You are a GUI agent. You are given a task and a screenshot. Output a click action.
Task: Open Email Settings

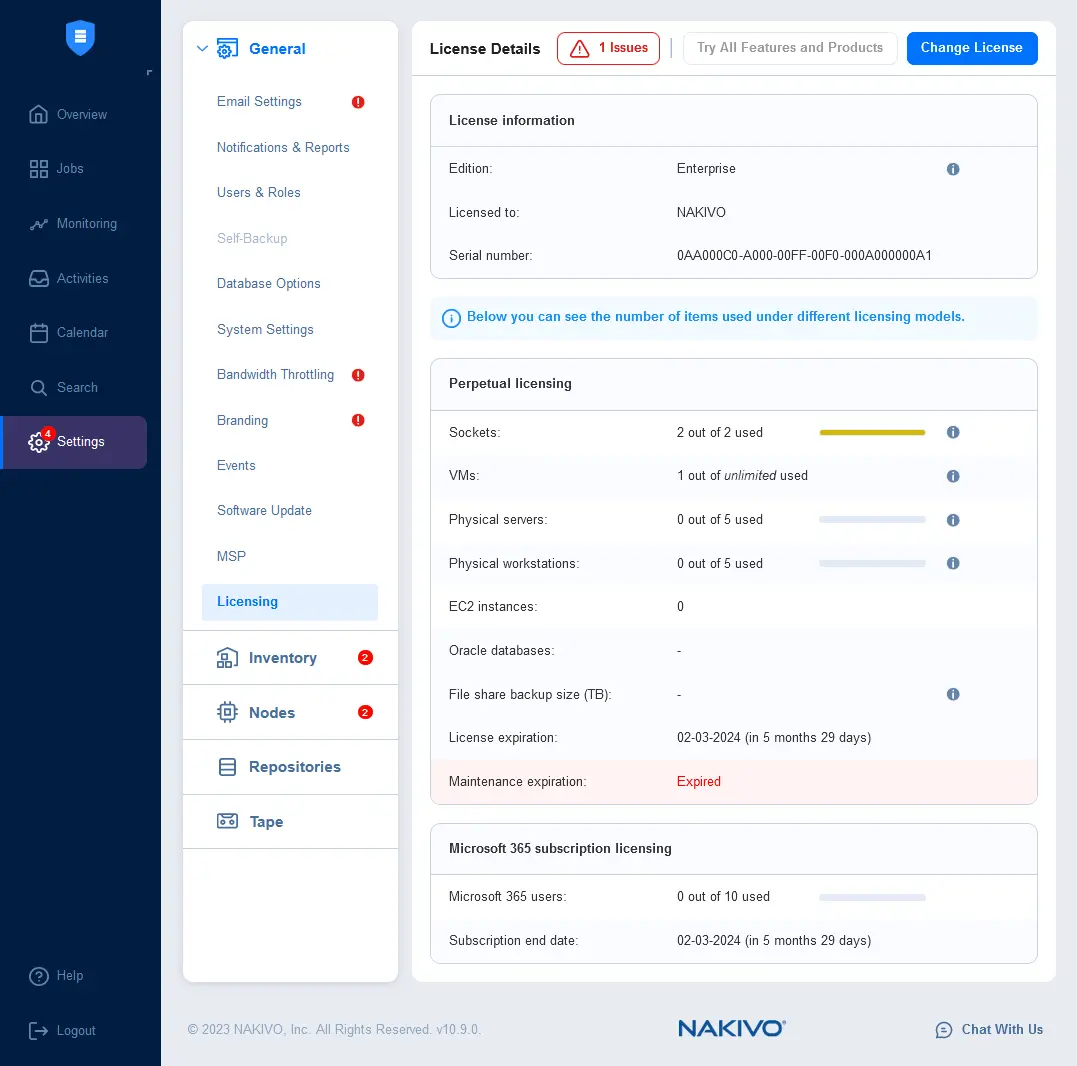(259, 102)
